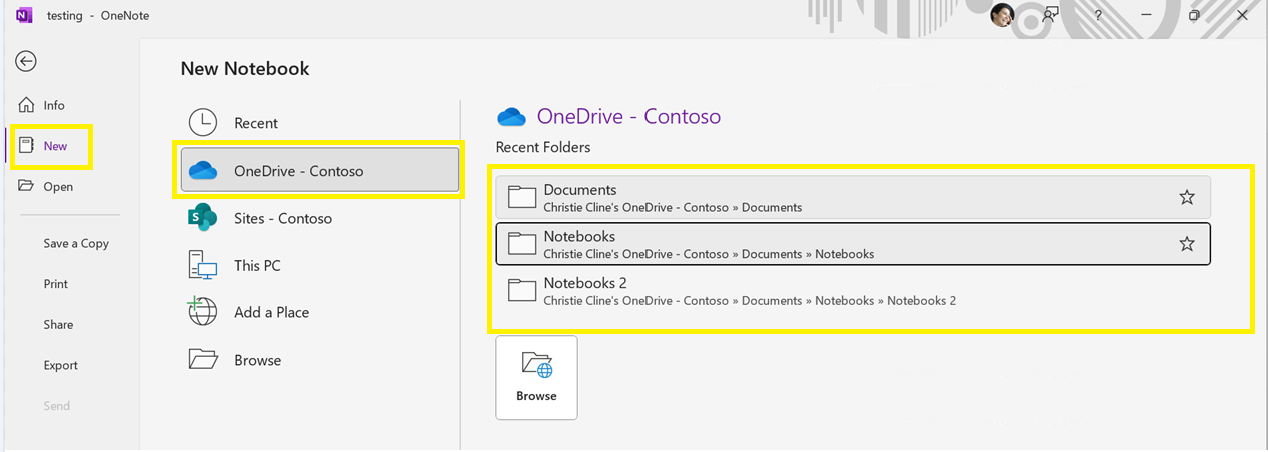Screen dimensions: 1268x452
Task: Click the New notebook page icon
Action: [26, 145]
